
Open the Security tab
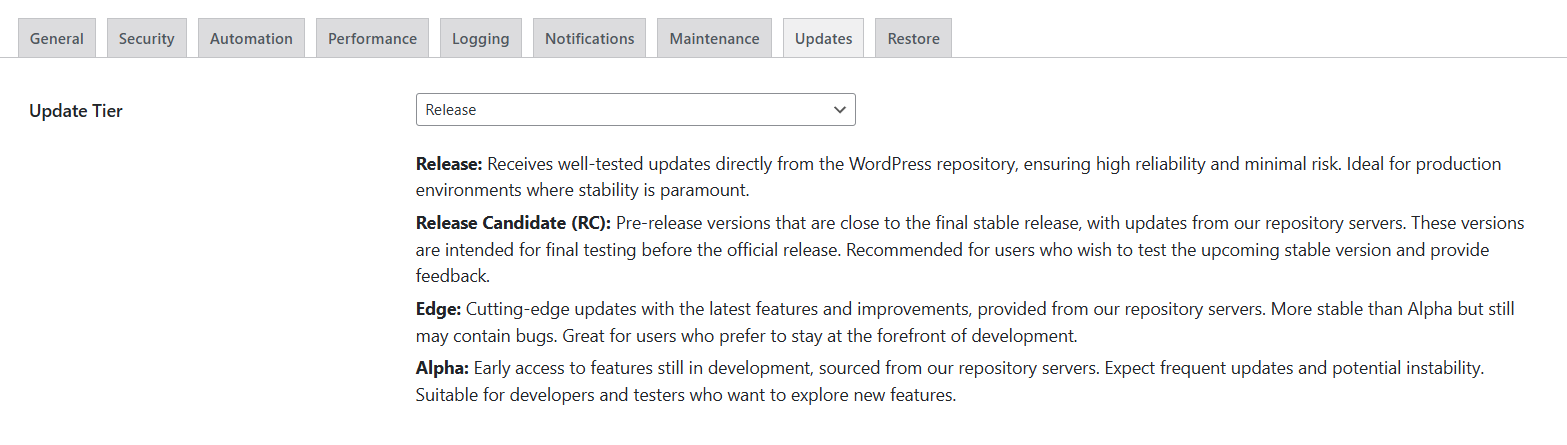146,38
